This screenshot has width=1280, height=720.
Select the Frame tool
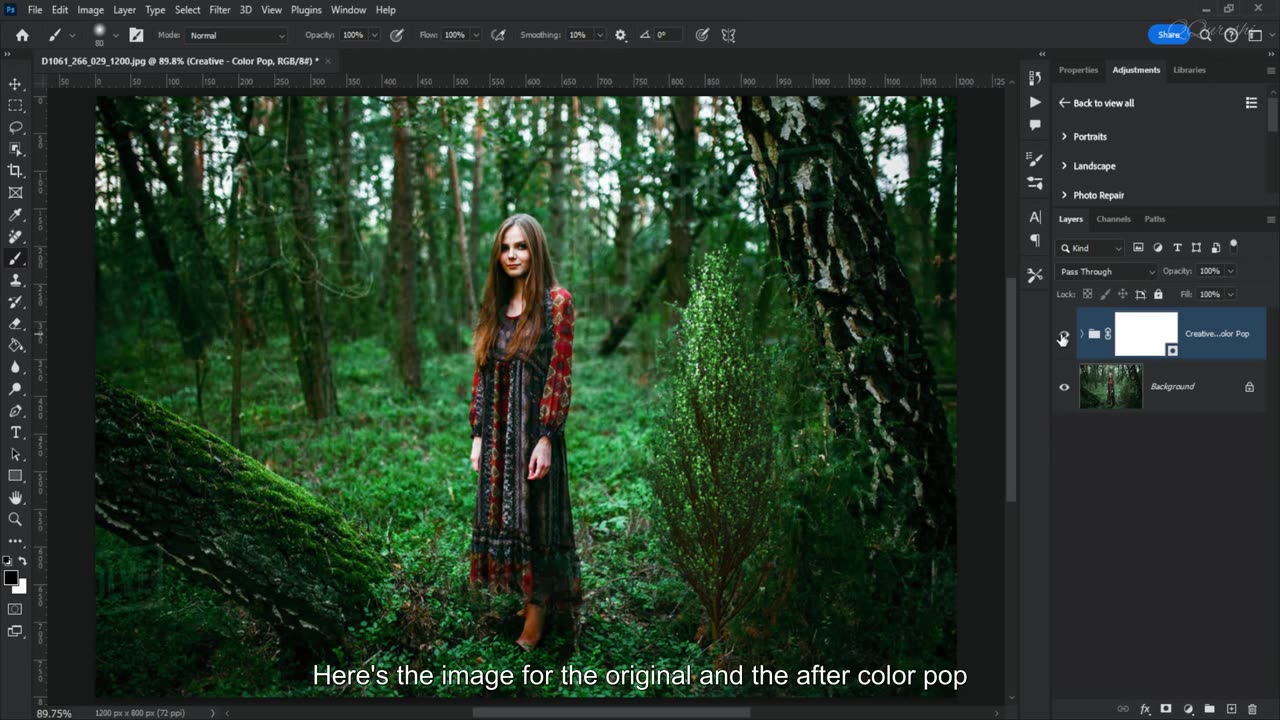pos(15,193)
